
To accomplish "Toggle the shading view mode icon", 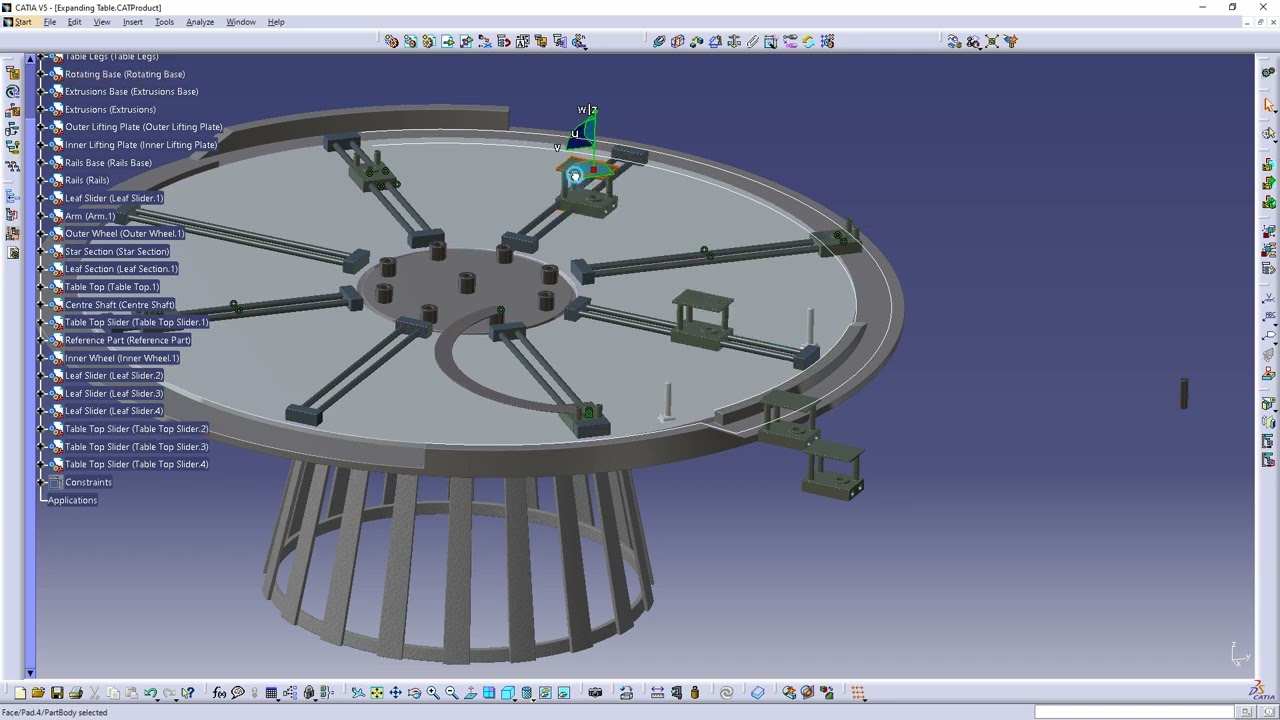I will 527,692.
